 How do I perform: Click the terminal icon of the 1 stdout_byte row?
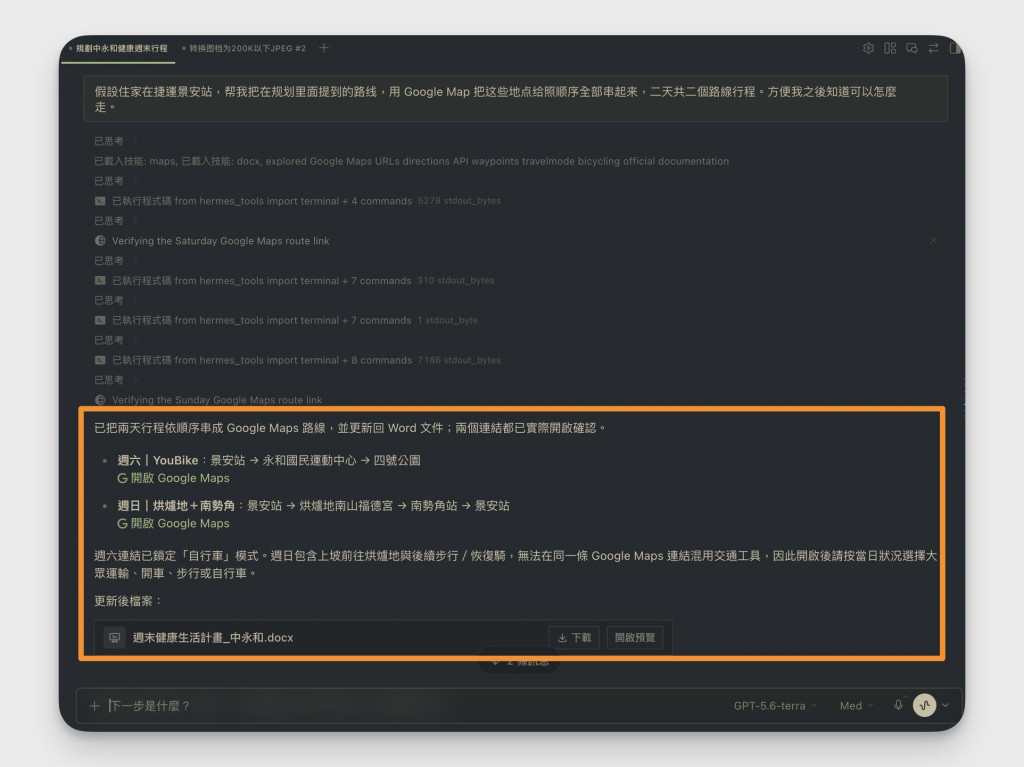(100, 321)
